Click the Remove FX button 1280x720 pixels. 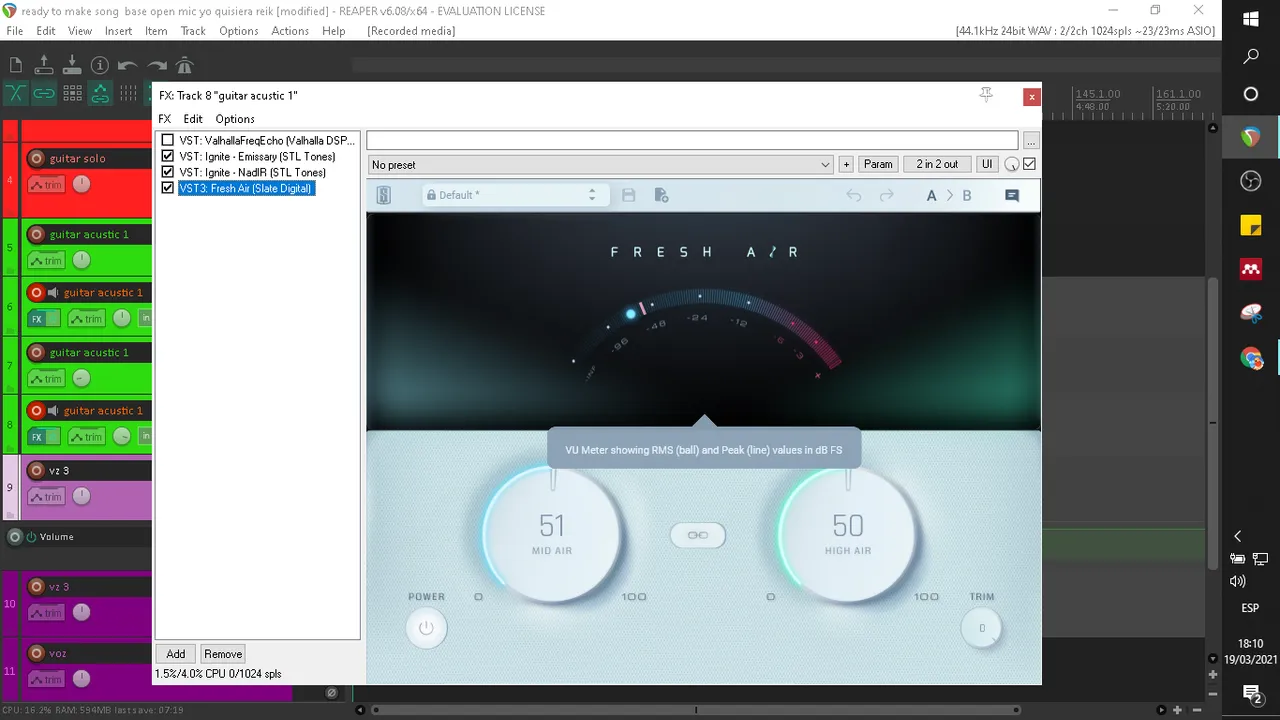click(x=223, y=654)
